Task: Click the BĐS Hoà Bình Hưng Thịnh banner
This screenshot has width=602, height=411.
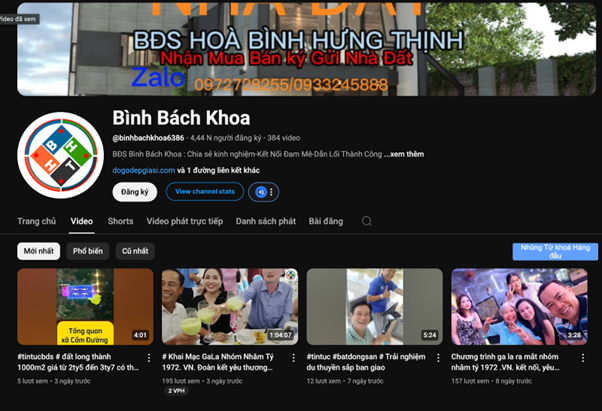Action: point(306,49)
